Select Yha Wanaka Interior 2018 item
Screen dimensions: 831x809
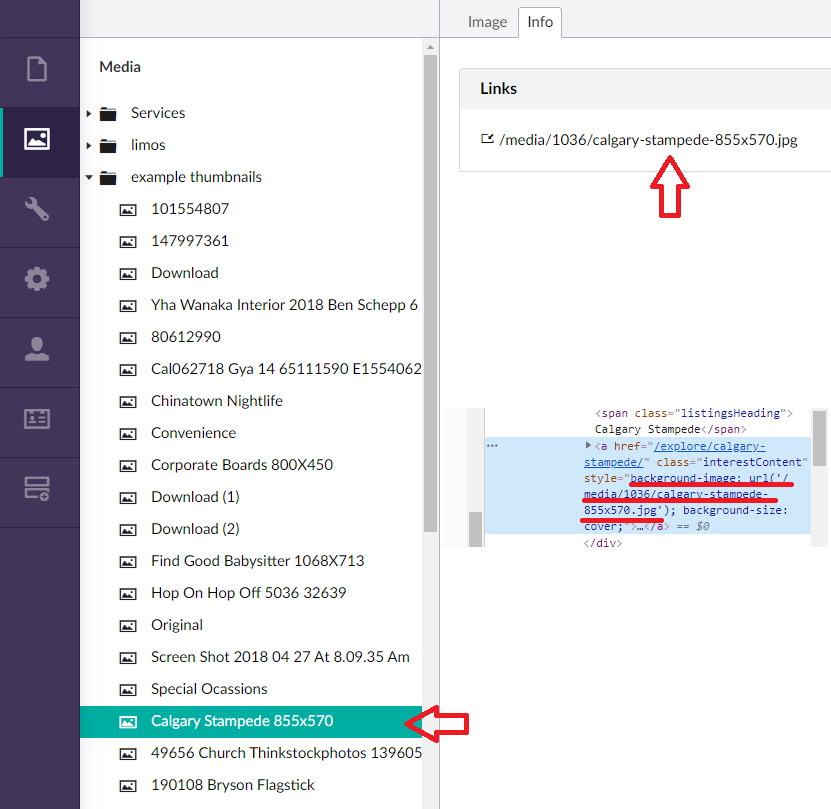point(284,305)
